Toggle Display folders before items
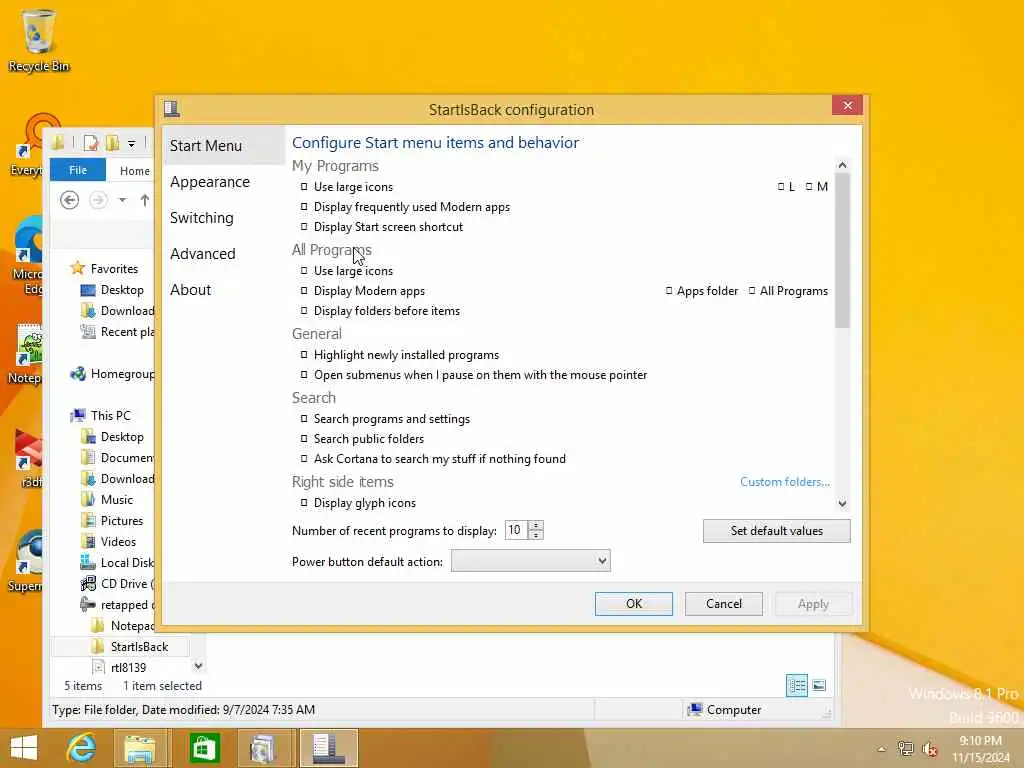1024x768 pixels. (304, 311)
